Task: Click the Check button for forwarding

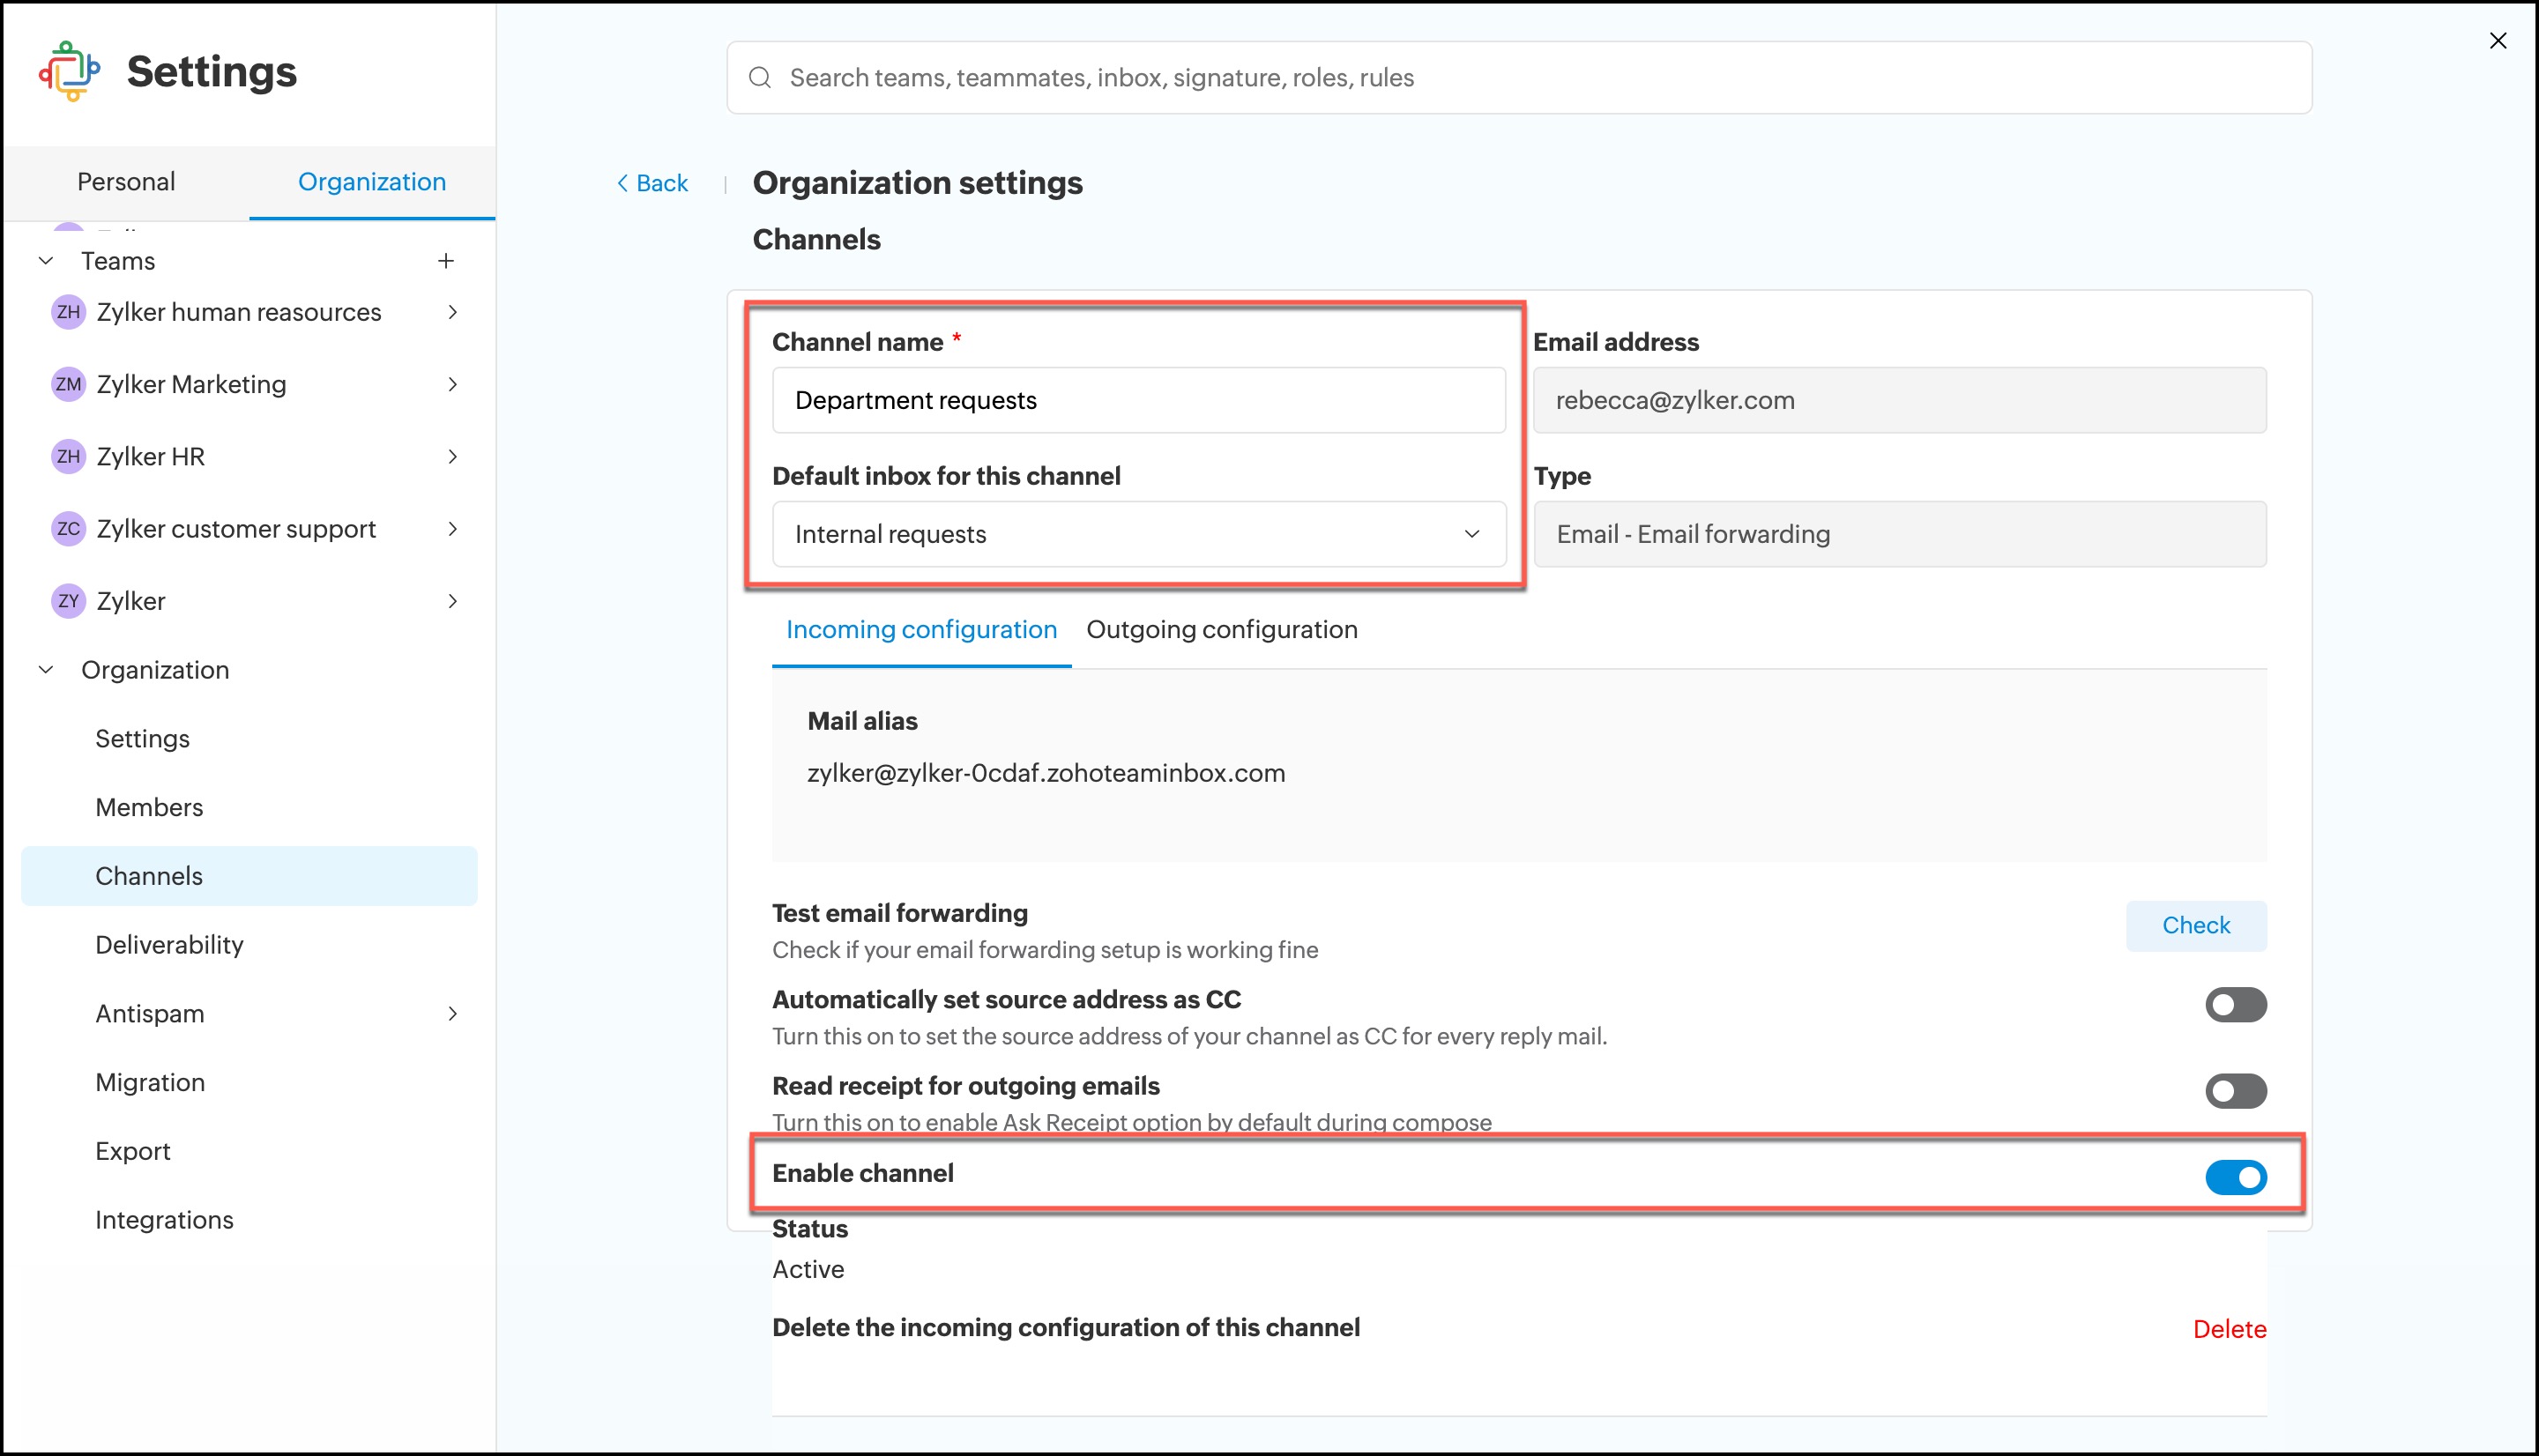Action: pos(2195,925)
